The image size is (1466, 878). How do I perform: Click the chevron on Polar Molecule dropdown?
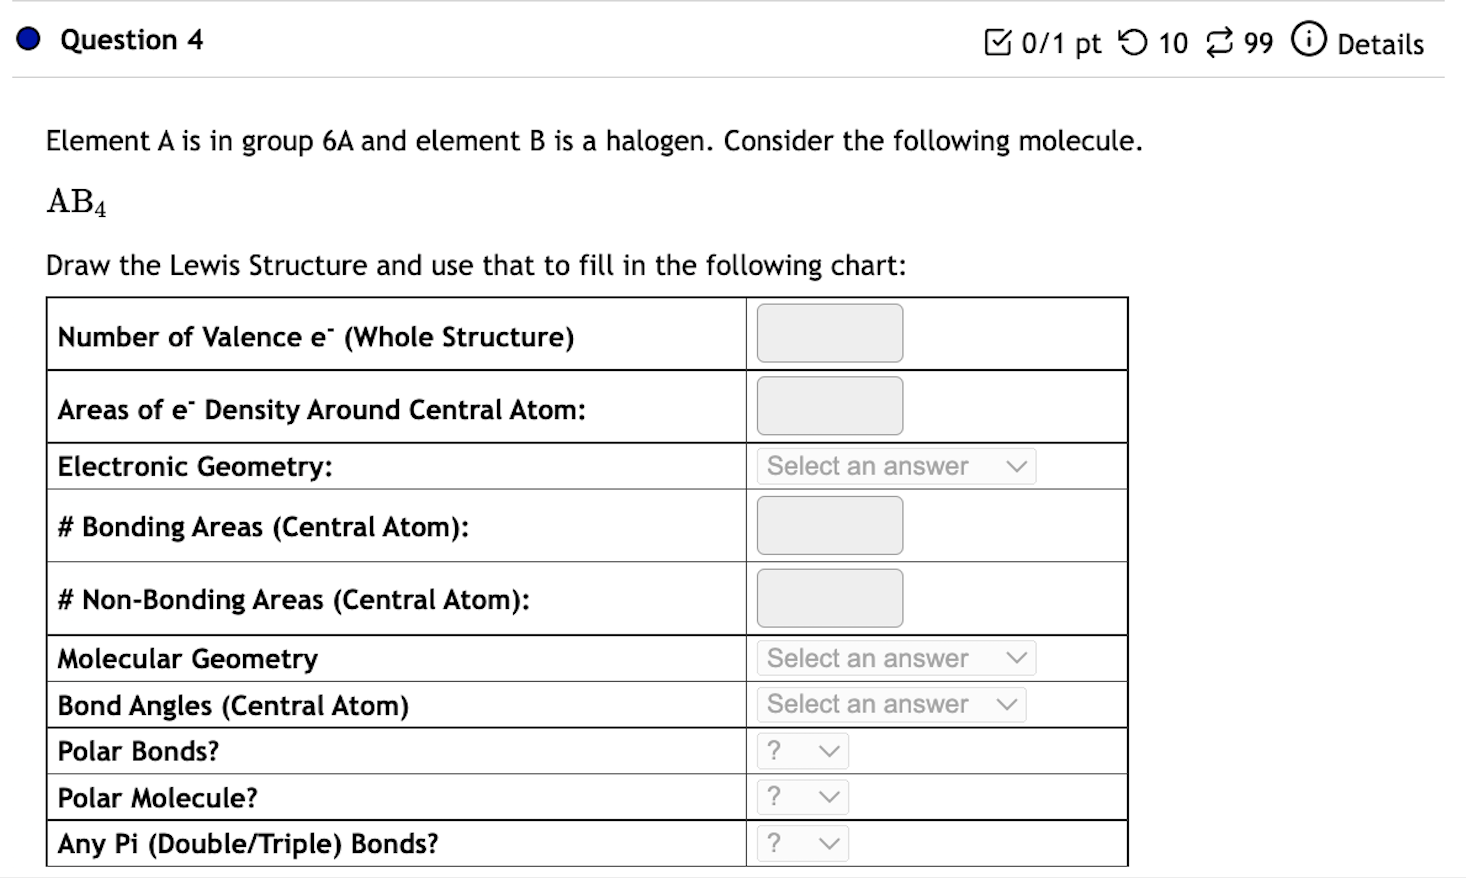click(829, 797)
